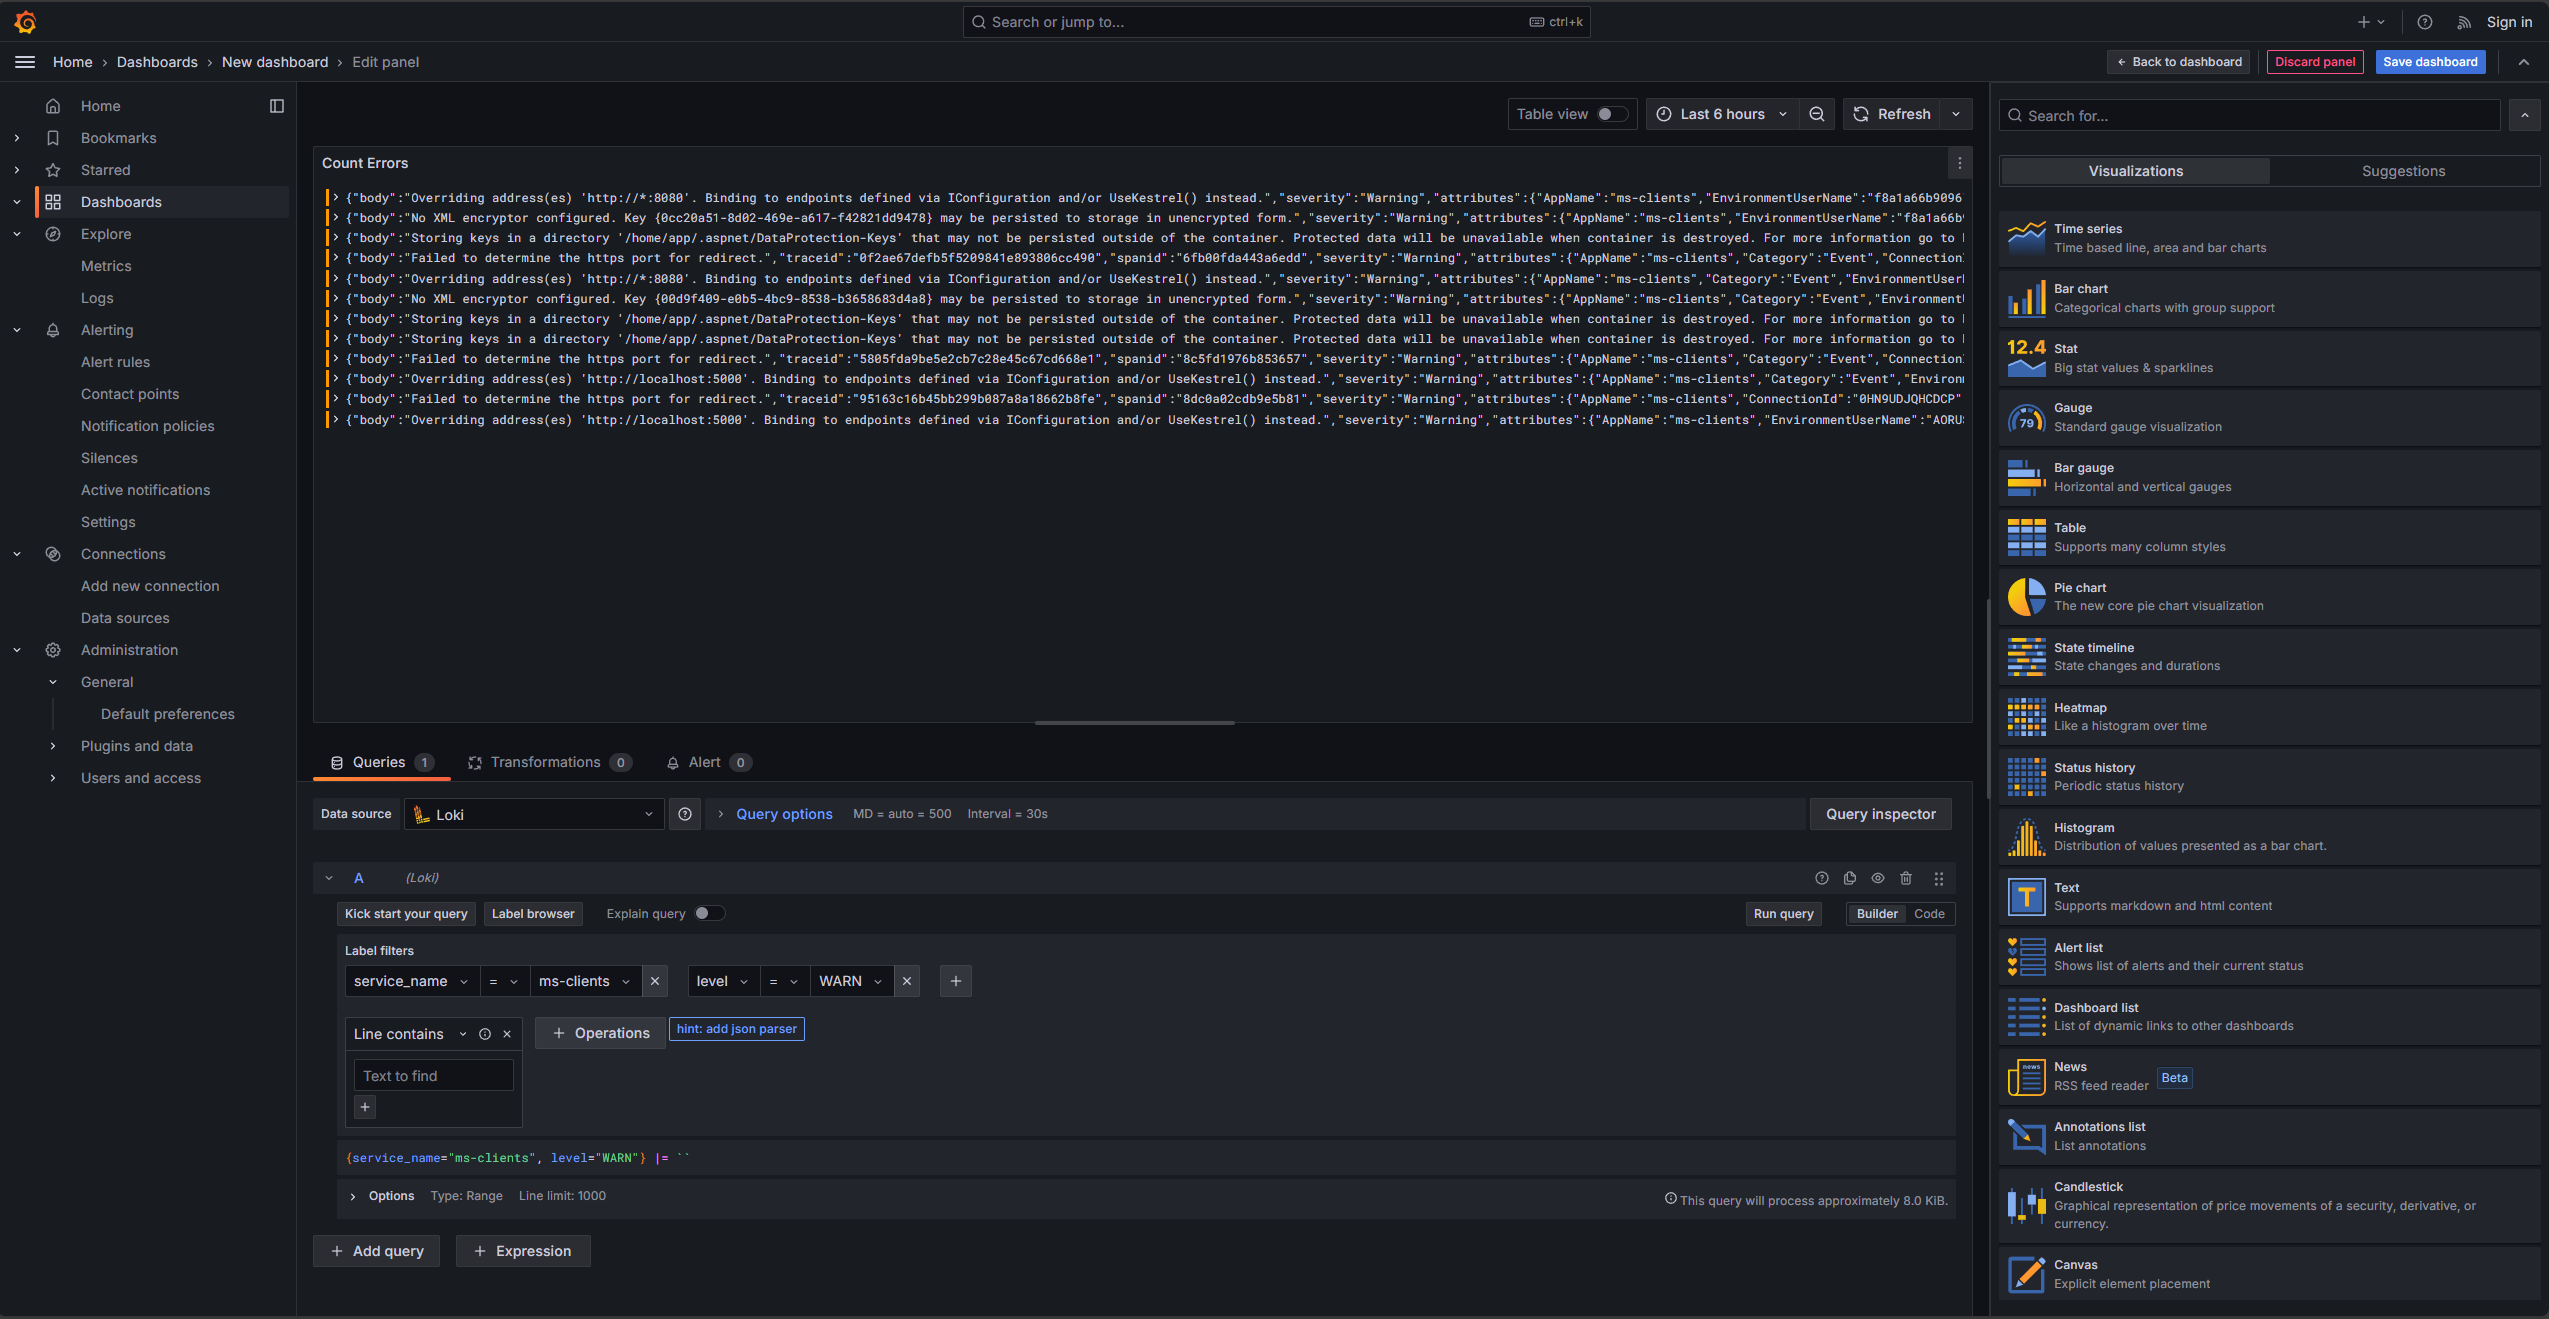This screenshot has height=1319, width=2549.
Task: Open the query A help icon
Action: pyautogui.click(x=1822, y=878)
